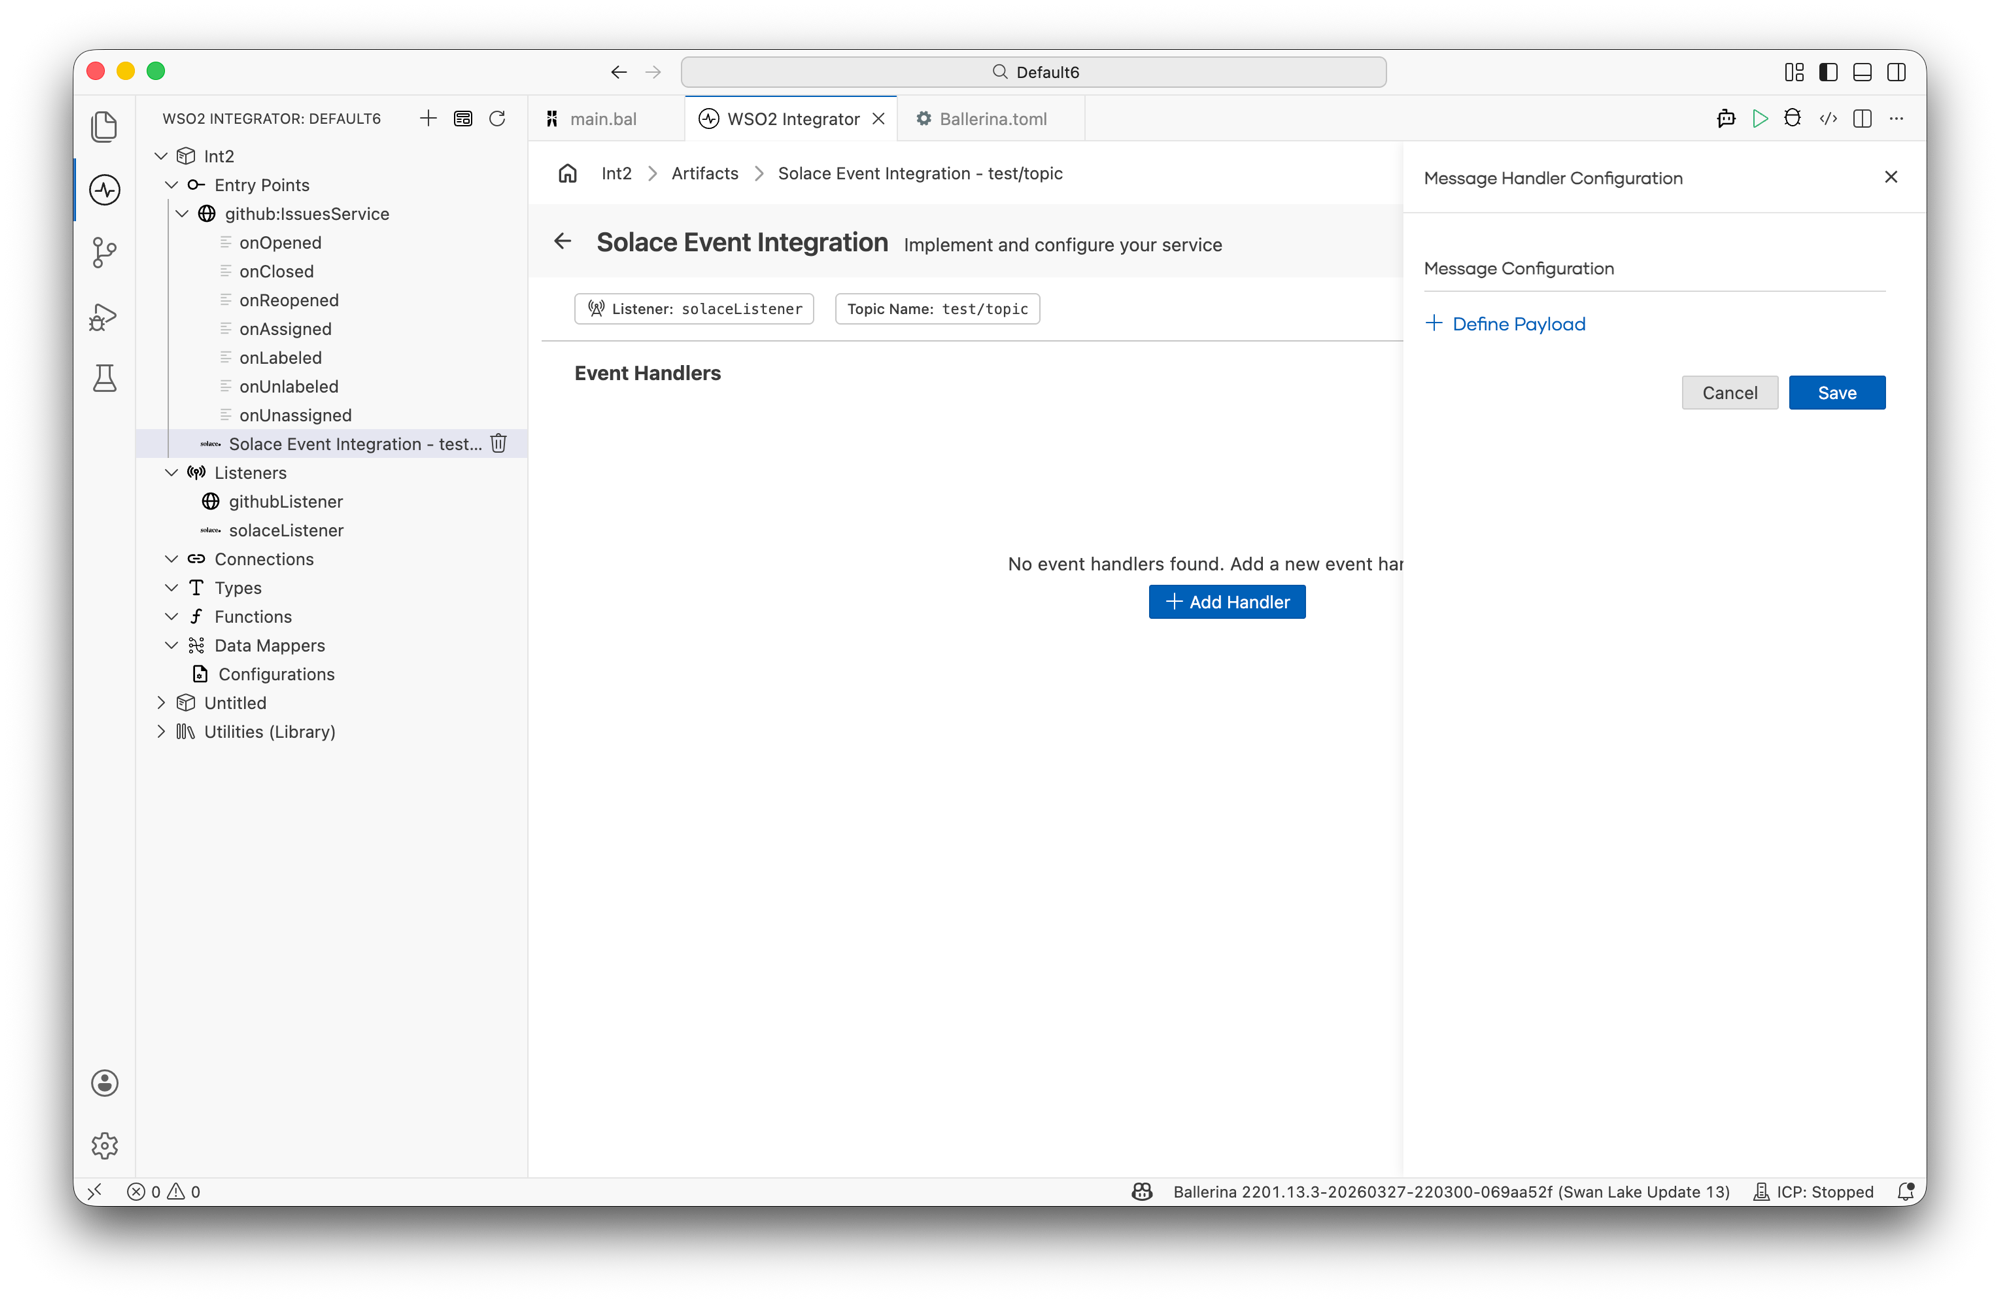Collapse the Listeners section
The width and height of the screenshot is (2000, 1303).
click(172, 472)
